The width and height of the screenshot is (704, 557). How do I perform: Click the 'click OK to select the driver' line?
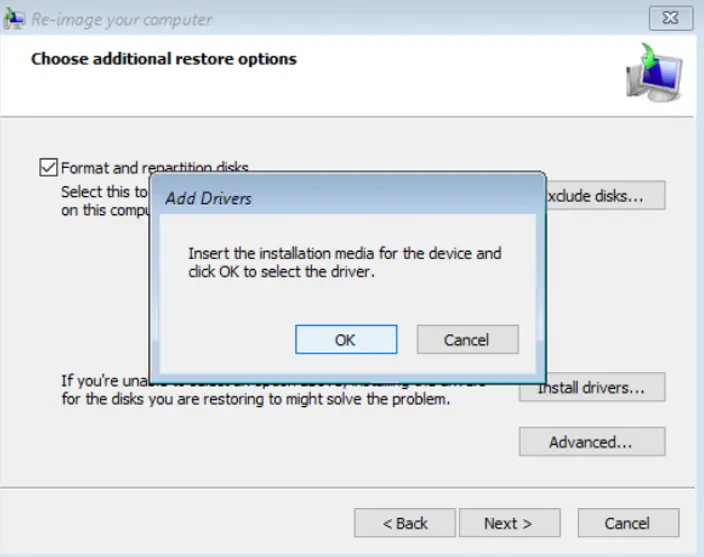(281, 271)
